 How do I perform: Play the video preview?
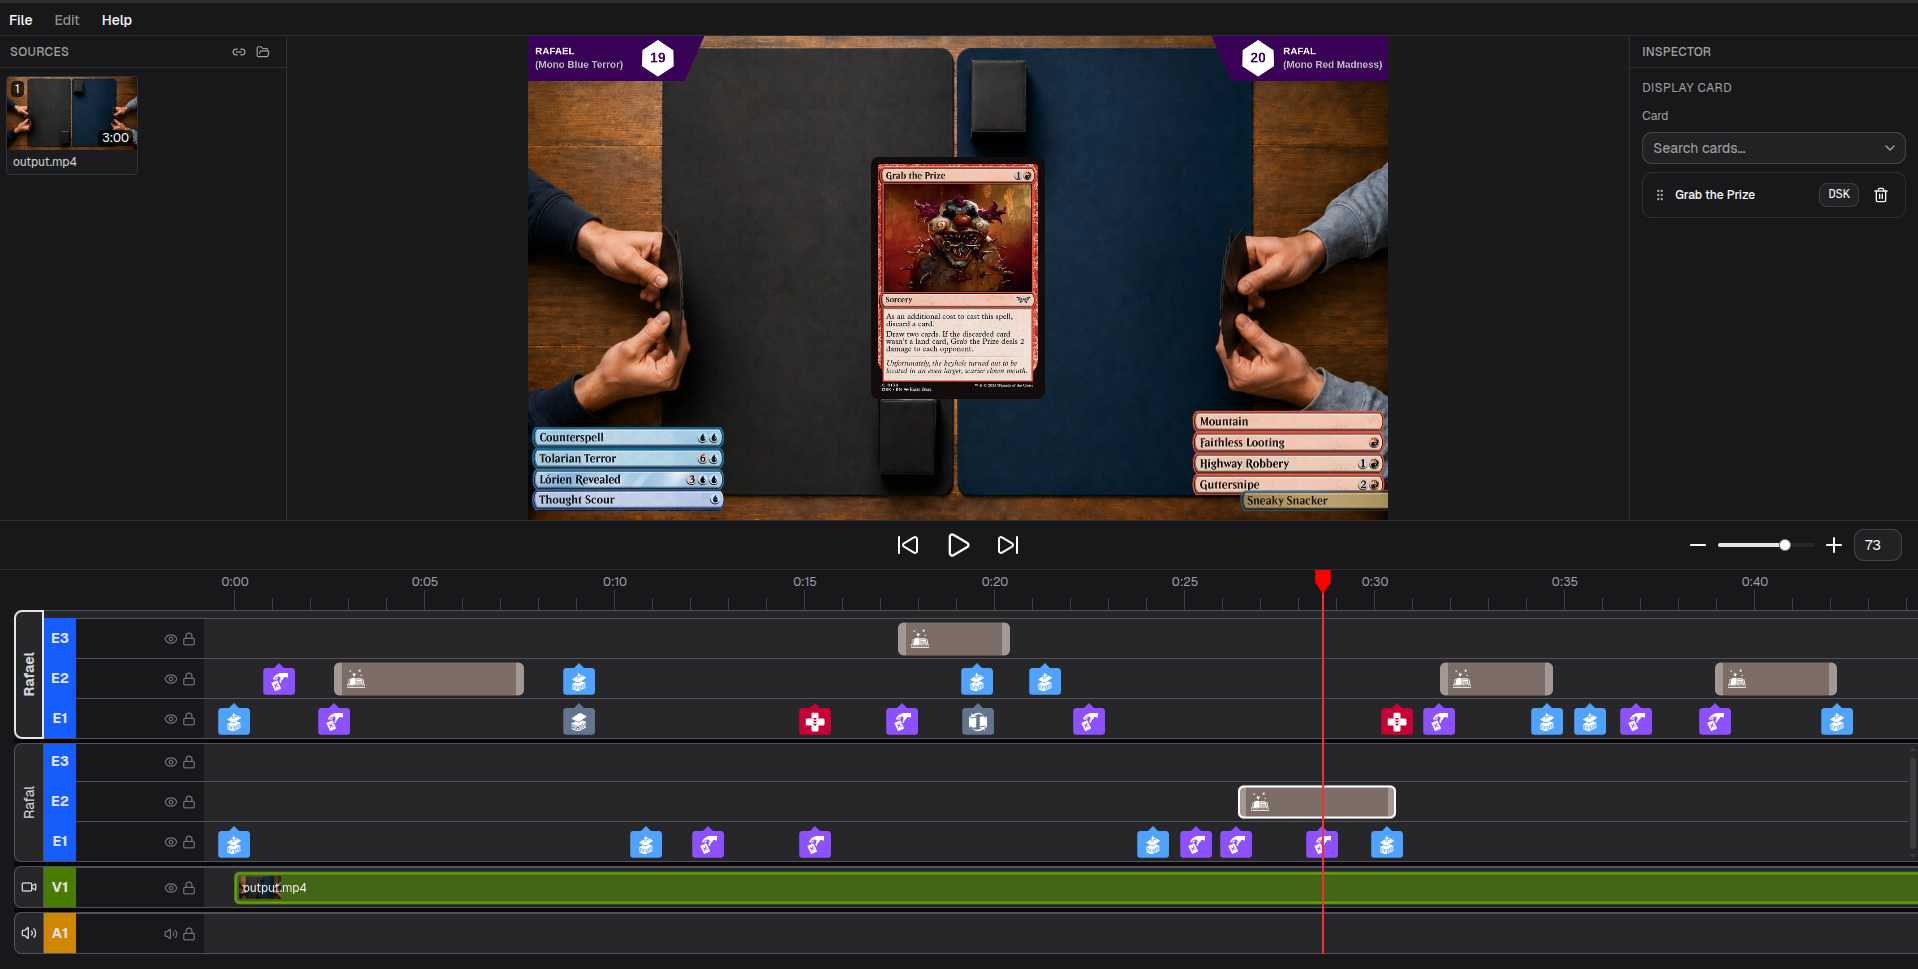[x=958, y=545]
